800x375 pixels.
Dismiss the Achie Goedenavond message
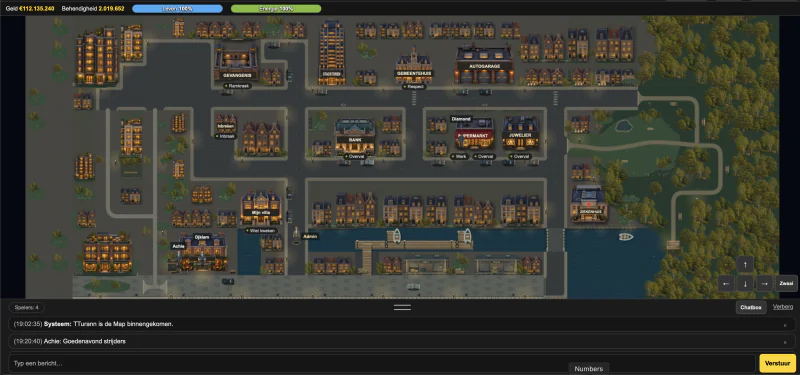point(785,342)
